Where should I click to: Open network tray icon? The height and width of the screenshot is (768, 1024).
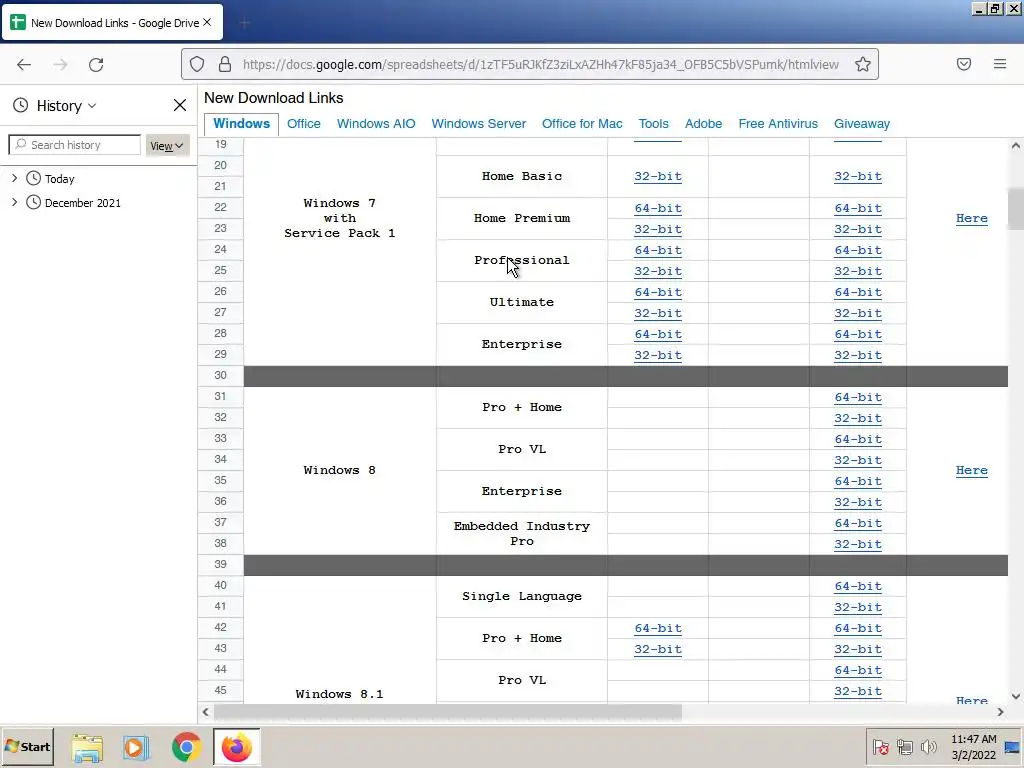tap(904, 747)
